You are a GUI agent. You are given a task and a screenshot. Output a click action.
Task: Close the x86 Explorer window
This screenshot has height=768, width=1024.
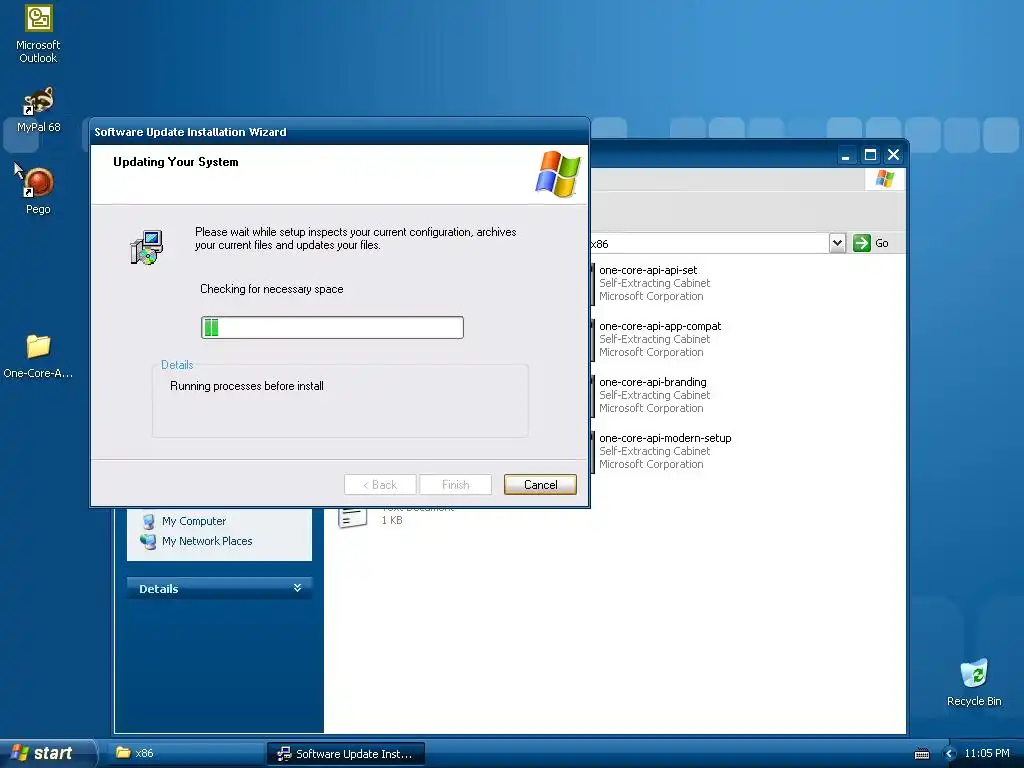pyautogui.click(x=893, y=155)
